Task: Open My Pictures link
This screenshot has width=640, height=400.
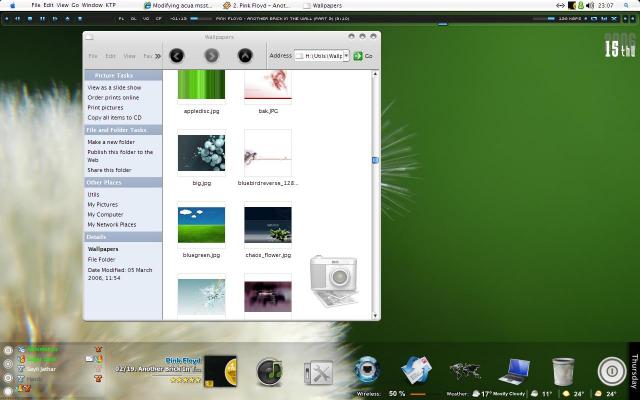Action: point(103,204)
